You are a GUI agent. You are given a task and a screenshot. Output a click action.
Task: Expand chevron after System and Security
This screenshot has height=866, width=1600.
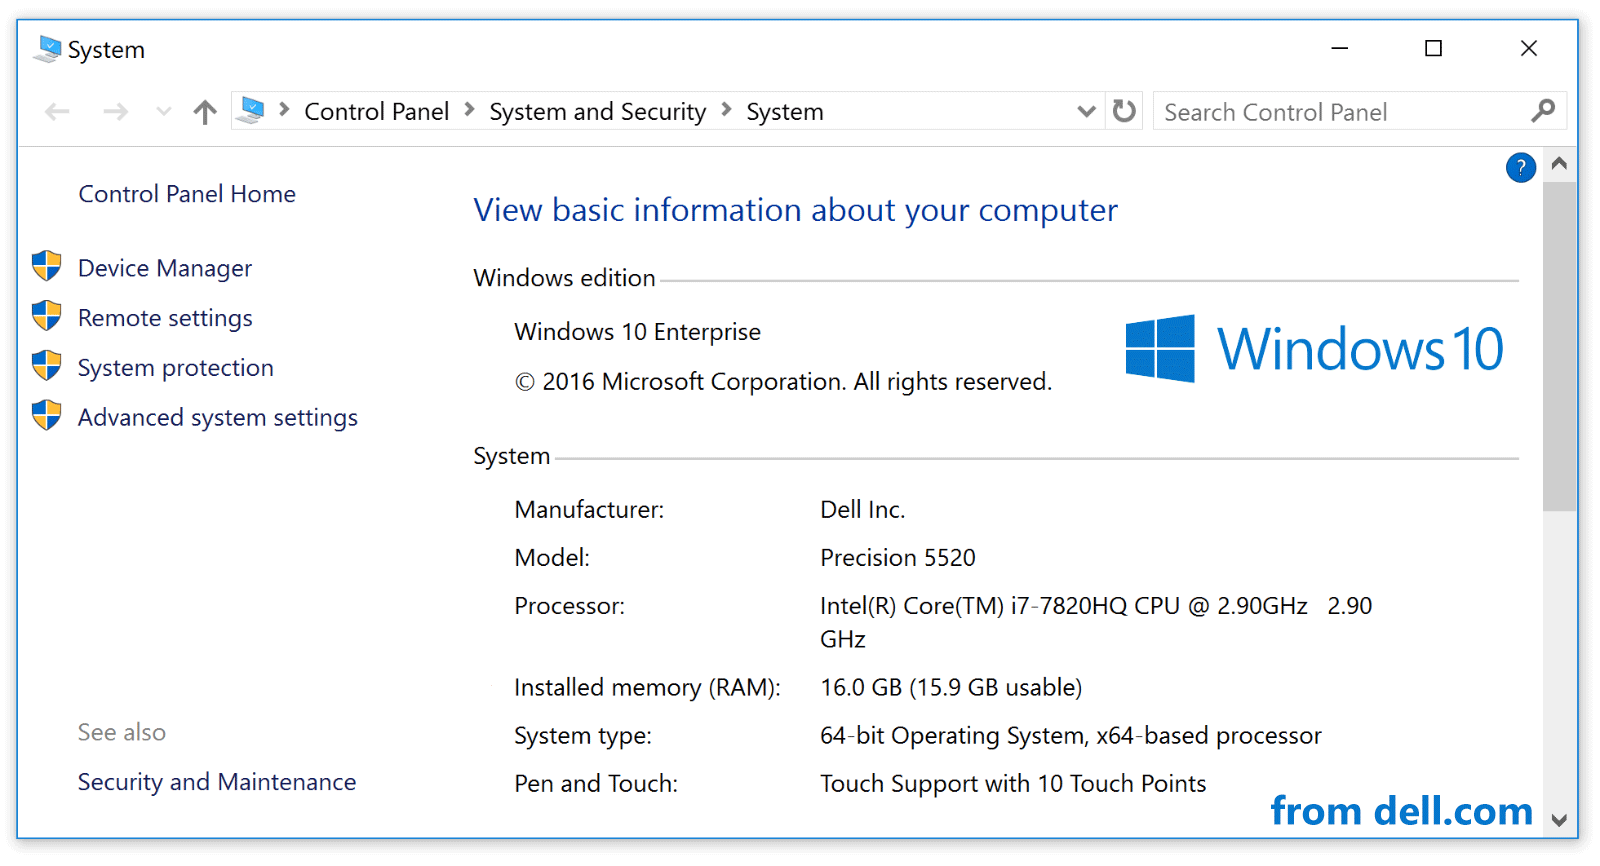pos(726,109)
